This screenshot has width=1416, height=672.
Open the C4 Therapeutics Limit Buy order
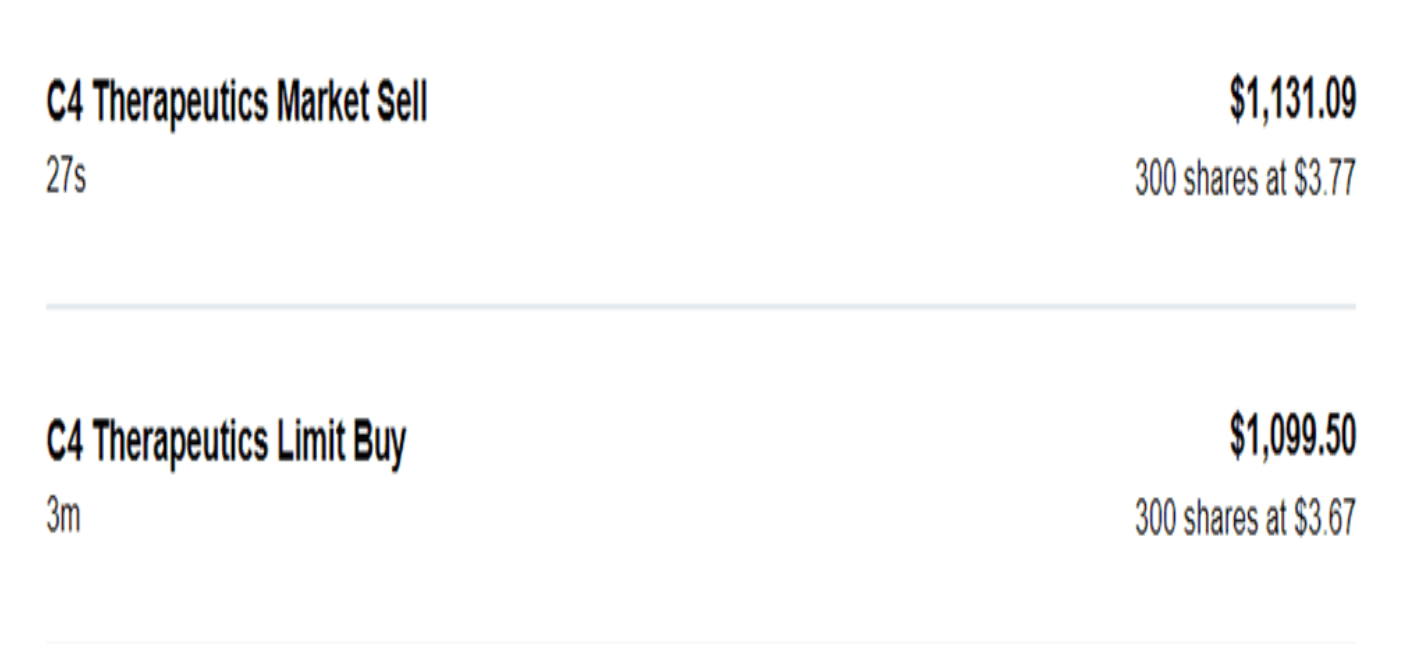tap(226, 441)
